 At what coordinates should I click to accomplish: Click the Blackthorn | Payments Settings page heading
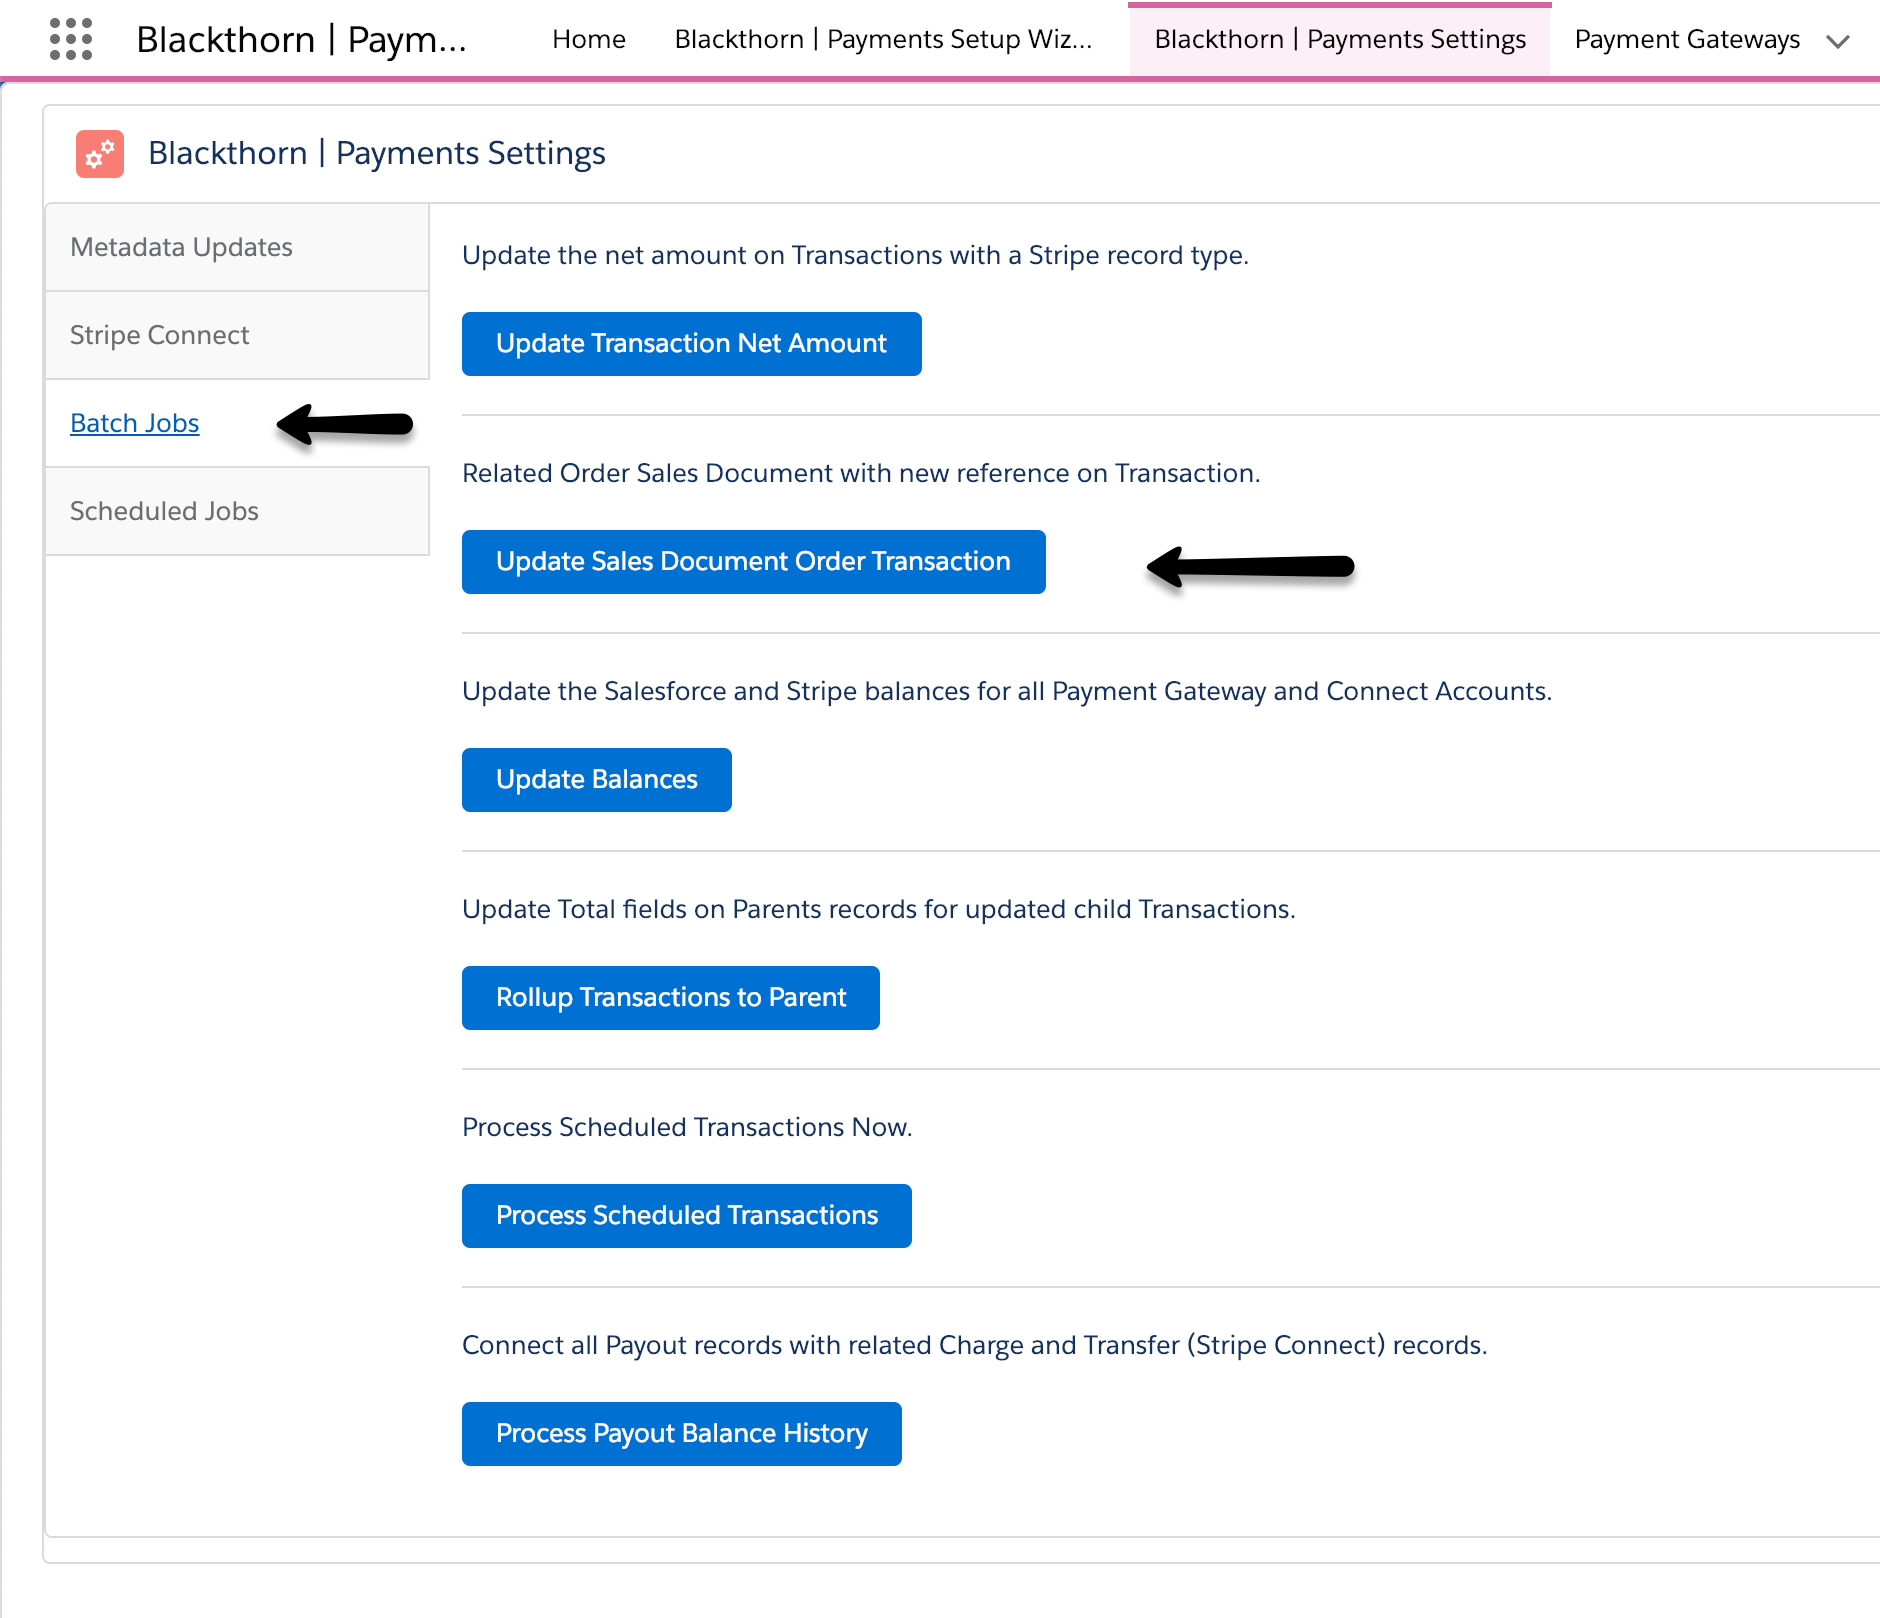point(377,153)
